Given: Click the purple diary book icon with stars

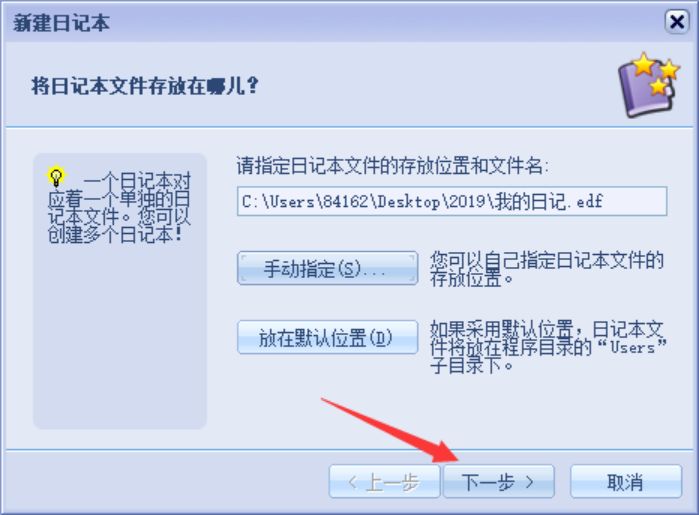Looking at the screenshot, I should click(648, 85).
